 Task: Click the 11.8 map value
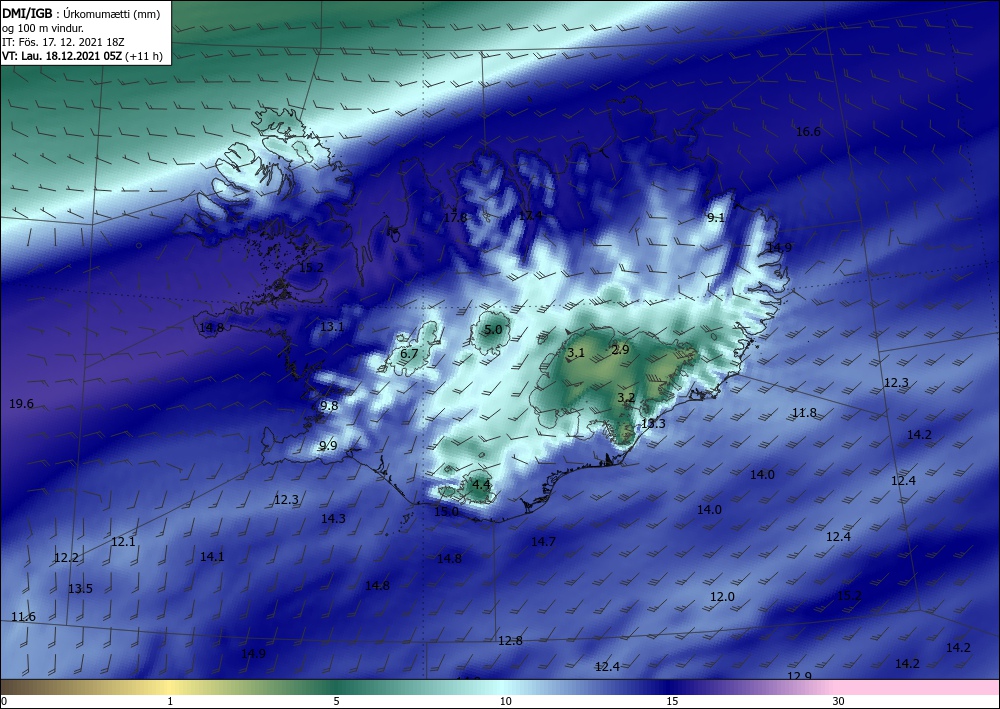tap(804, 413)
